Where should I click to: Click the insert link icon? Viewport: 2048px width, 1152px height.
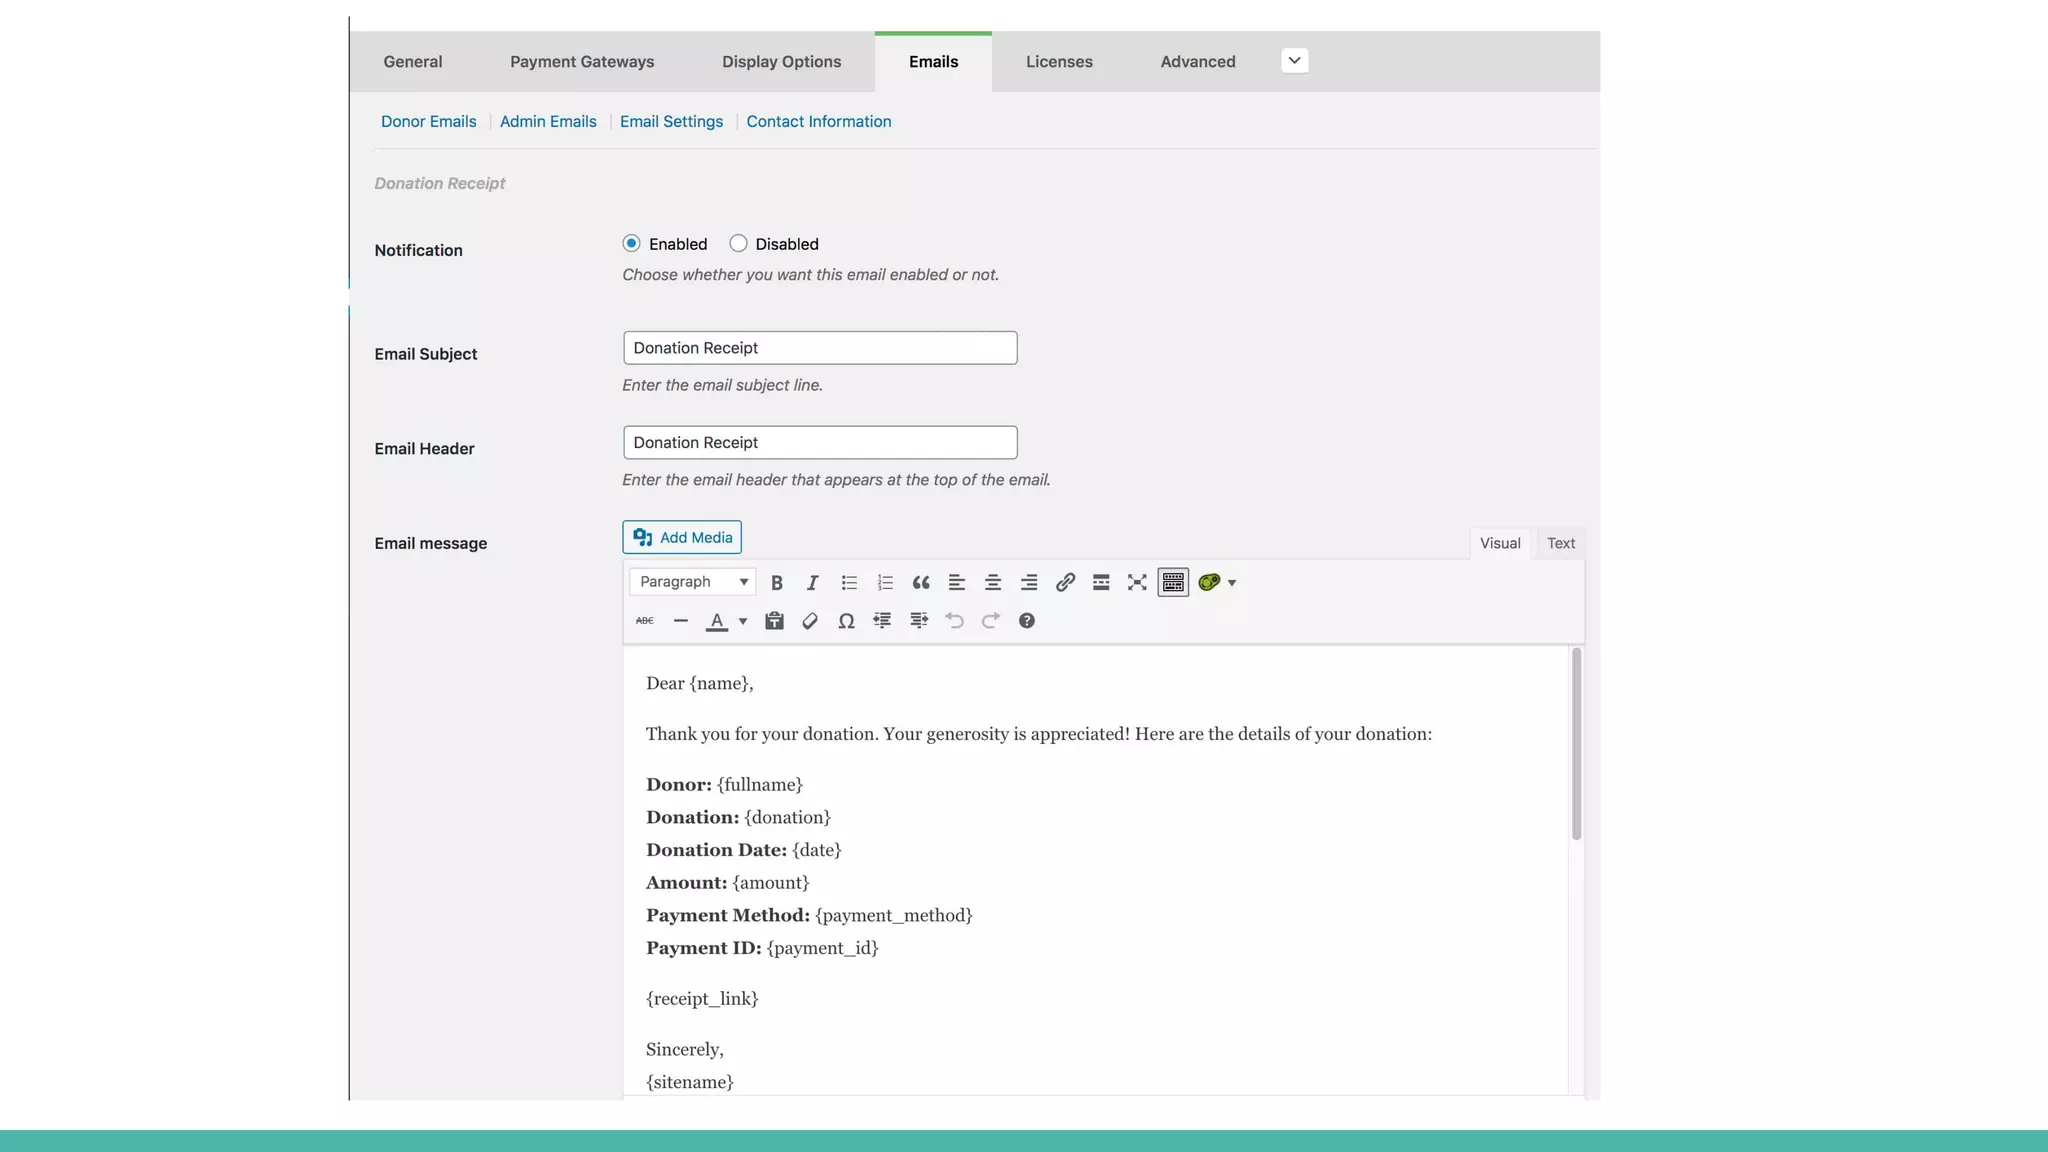click(x=1065, y=582)
